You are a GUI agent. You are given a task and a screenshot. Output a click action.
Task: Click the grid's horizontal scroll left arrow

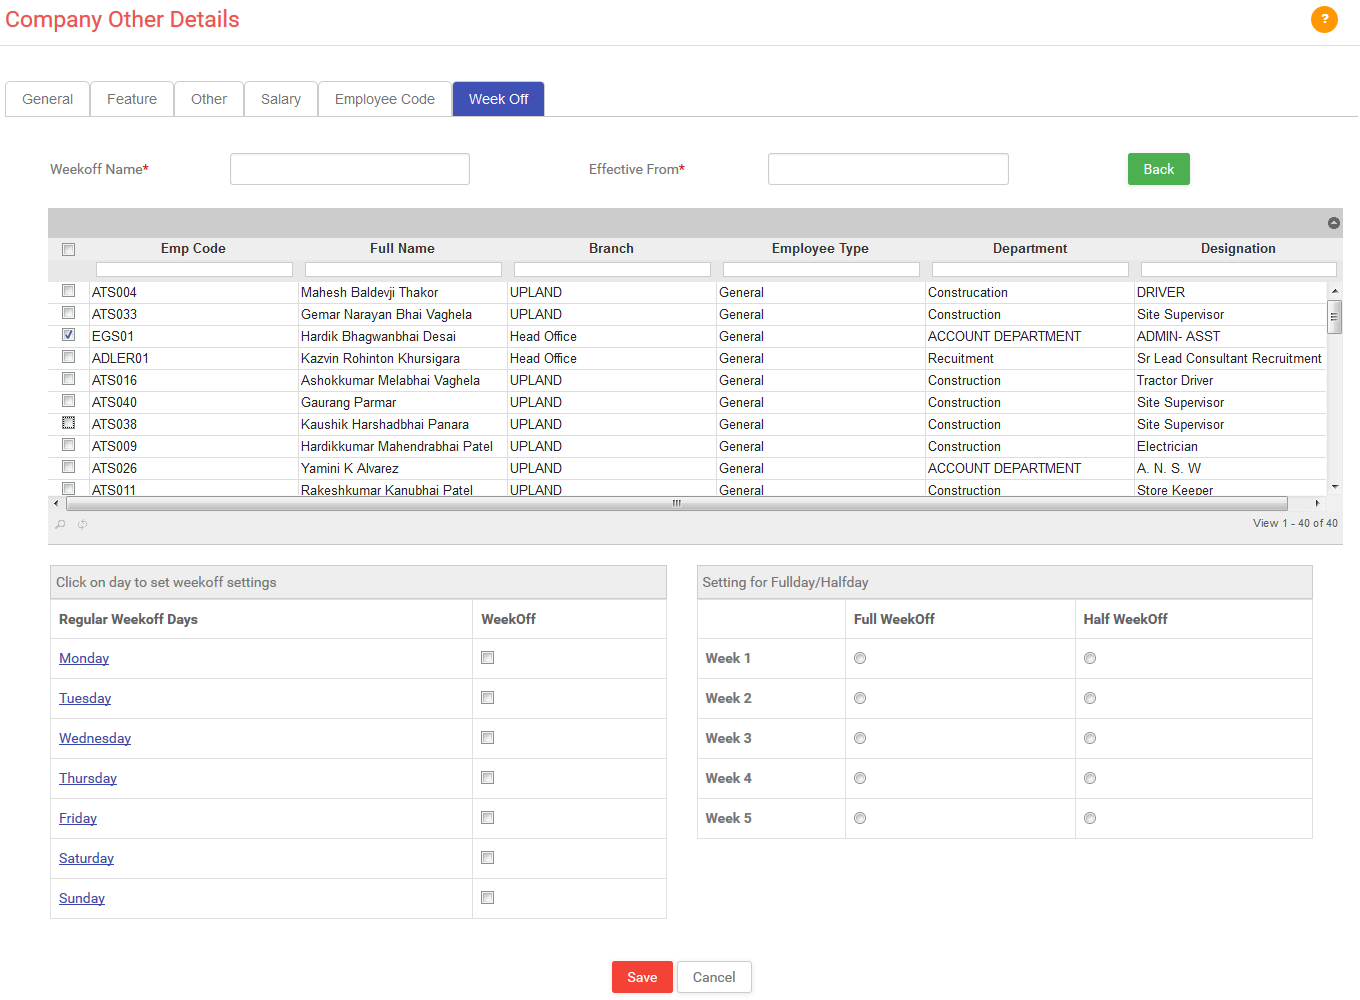56,503
